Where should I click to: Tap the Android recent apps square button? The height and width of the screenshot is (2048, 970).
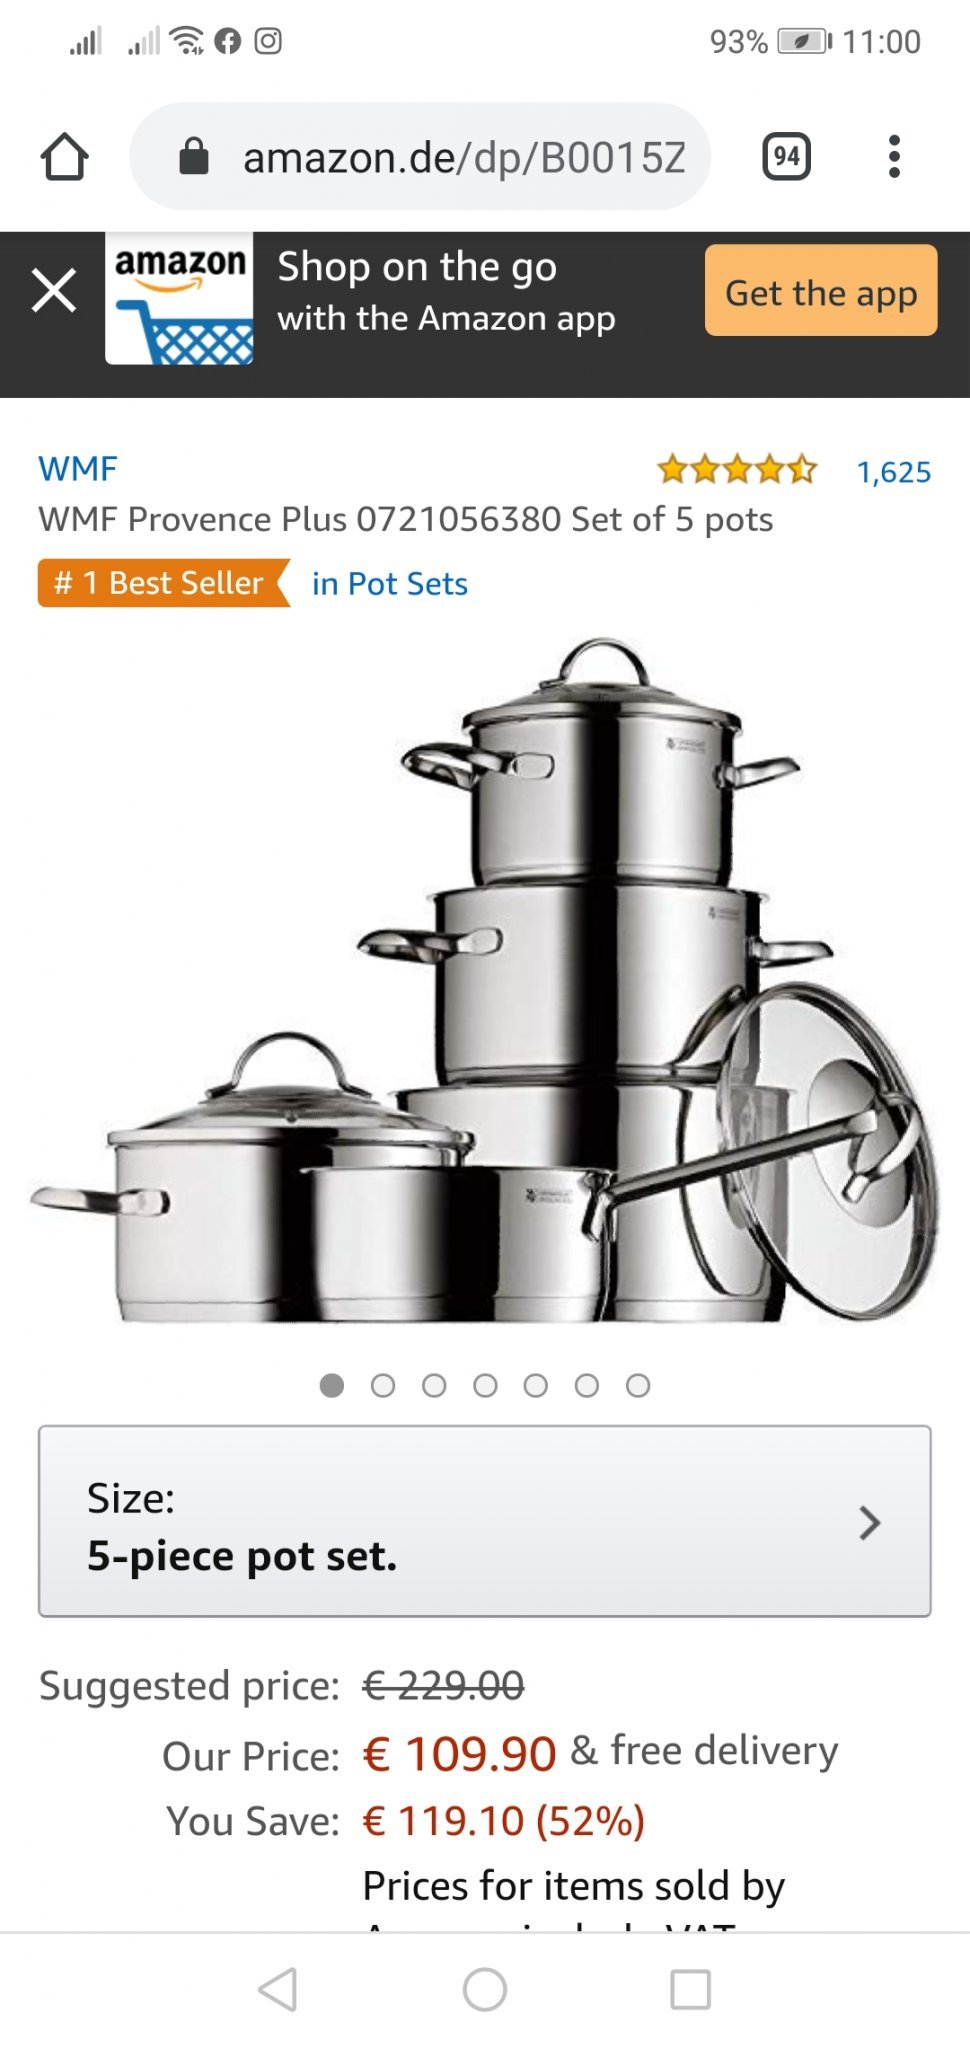[691, 1990]
